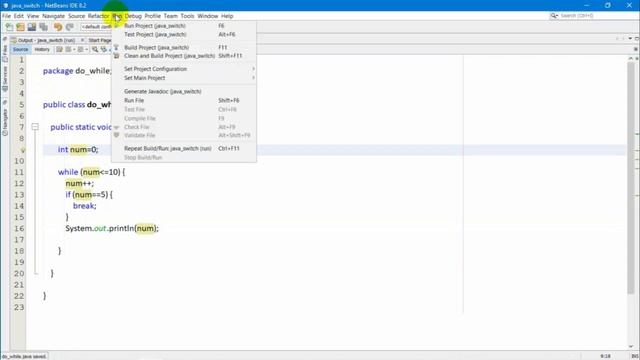Open the Refactor menu
Image resolution: width=640 pixels, height=360 pixels.
click(x=98, y=16)
